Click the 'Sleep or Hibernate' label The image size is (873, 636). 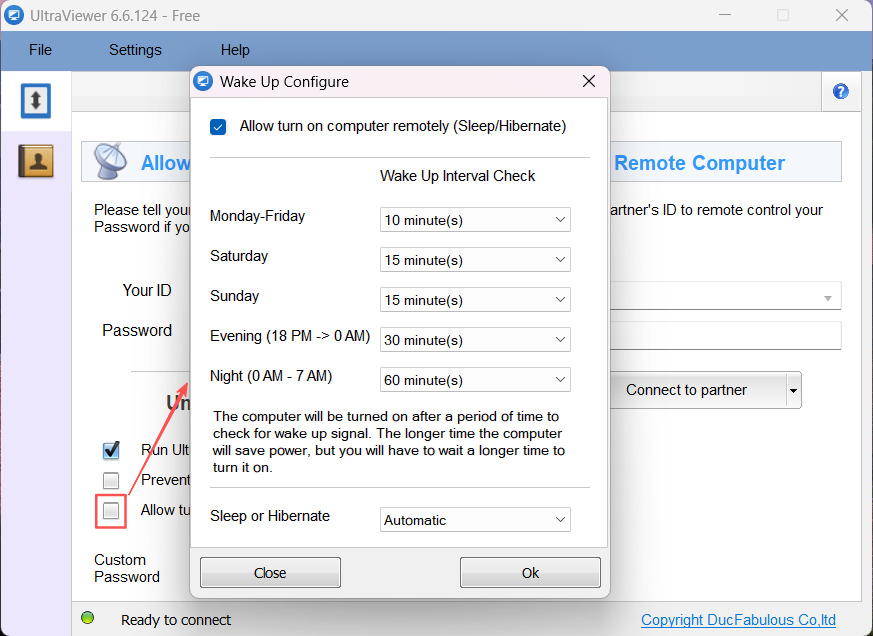[270, 516]
